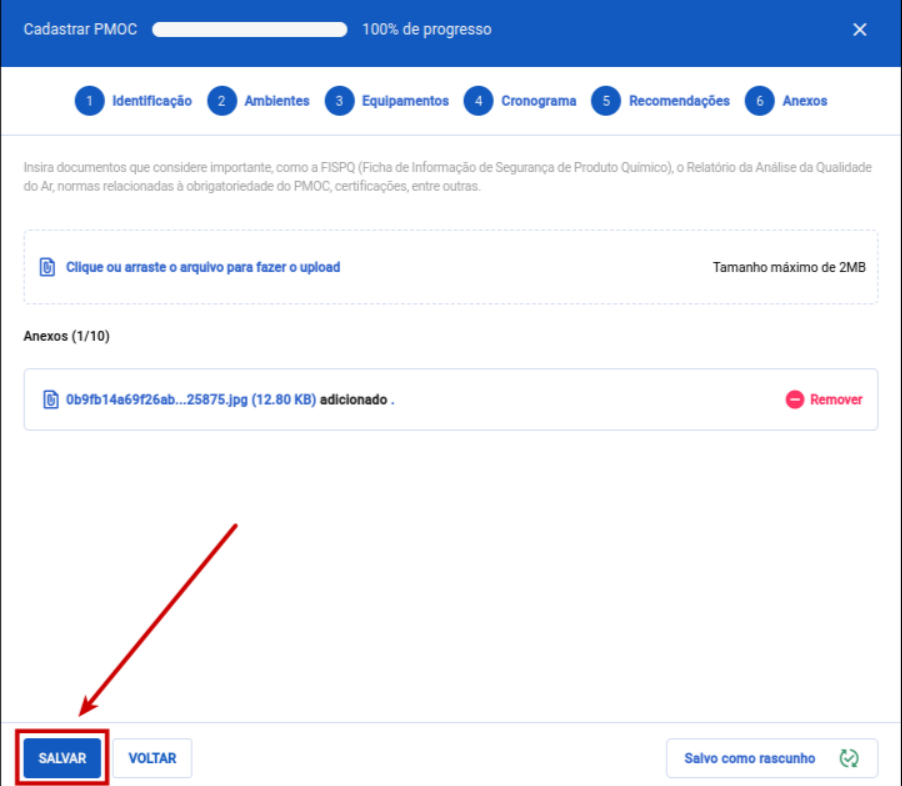Open step 2 Ambientes

(x=259, y=101)
